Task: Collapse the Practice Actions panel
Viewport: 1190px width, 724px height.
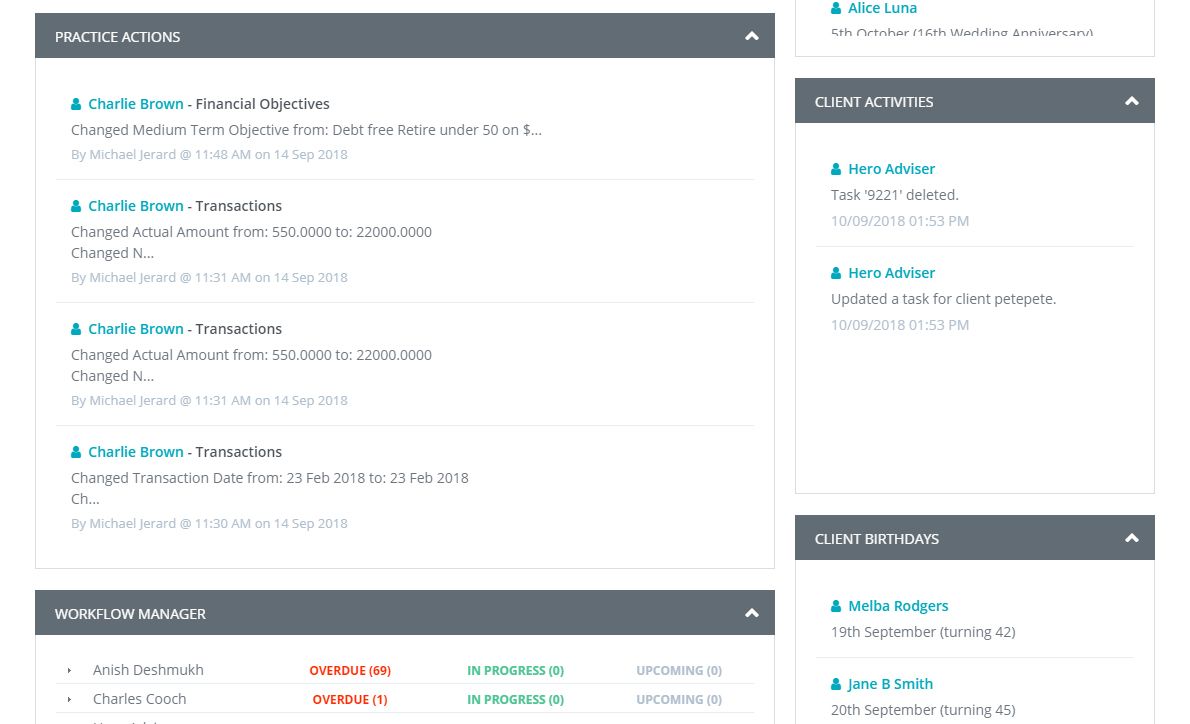Action: point(752,37)
